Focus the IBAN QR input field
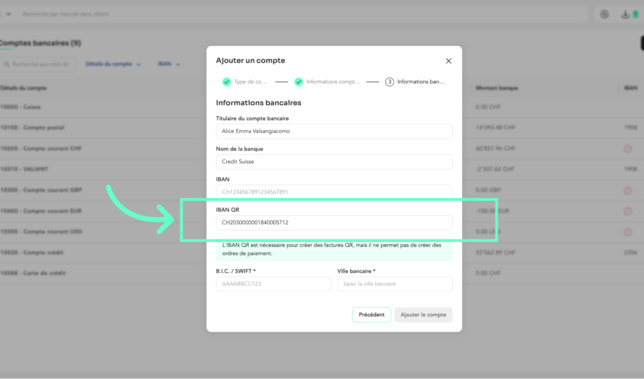Viewport: 644px width, 379px height. coord(334,223)
